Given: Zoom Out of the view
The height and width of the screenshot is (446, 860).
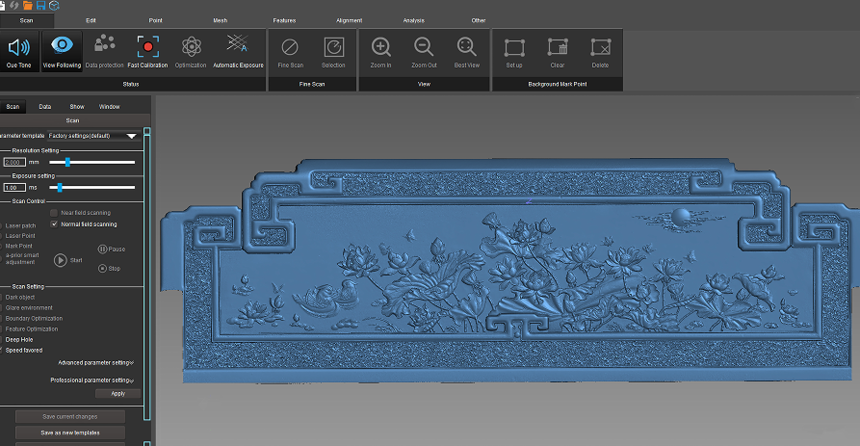Looking at the screenshot, I should pos(423,47).
